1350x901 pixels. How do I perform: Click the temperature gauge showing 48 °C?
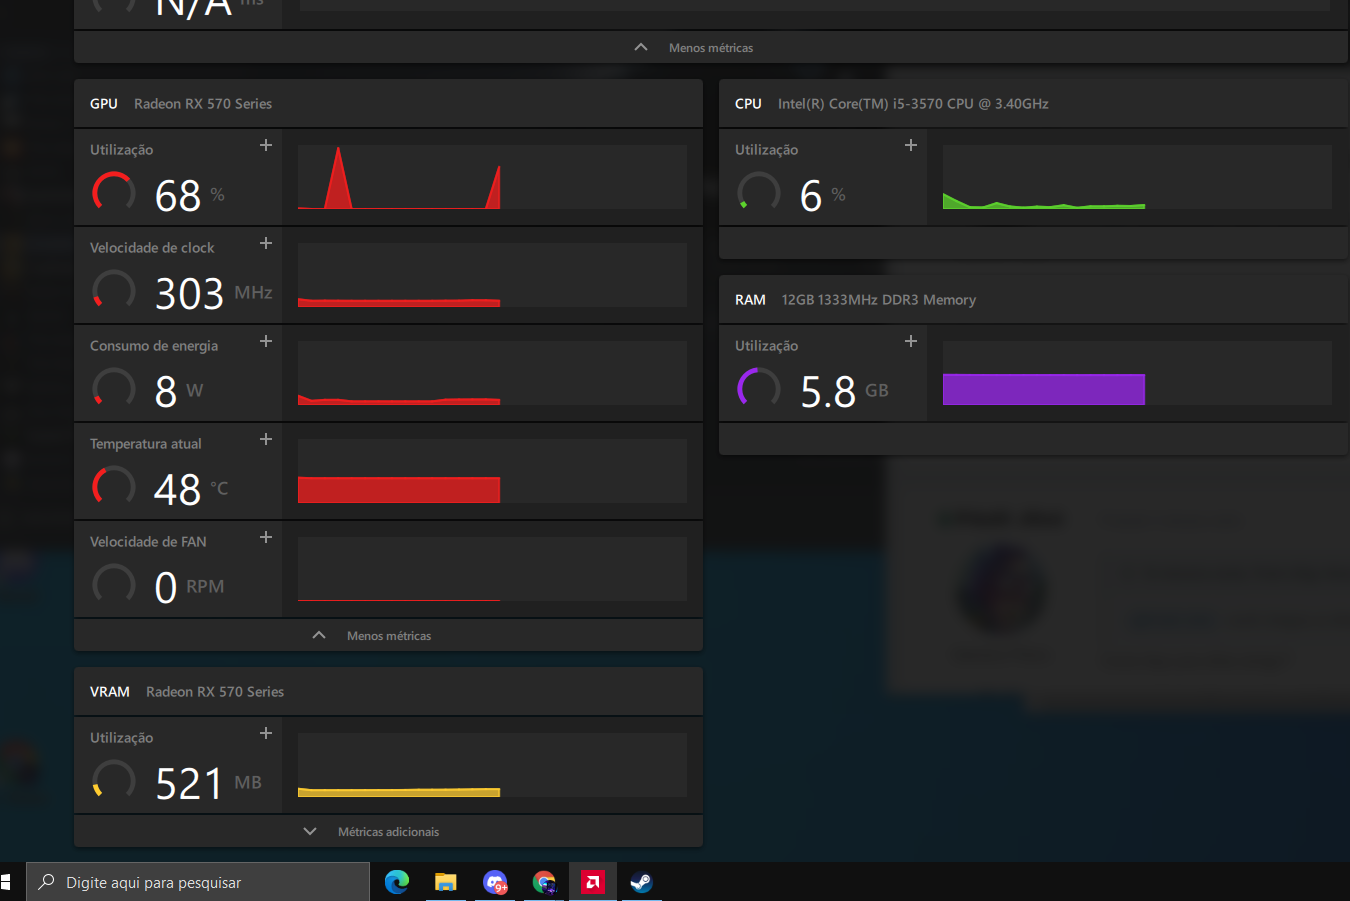(x=114, y=486)
